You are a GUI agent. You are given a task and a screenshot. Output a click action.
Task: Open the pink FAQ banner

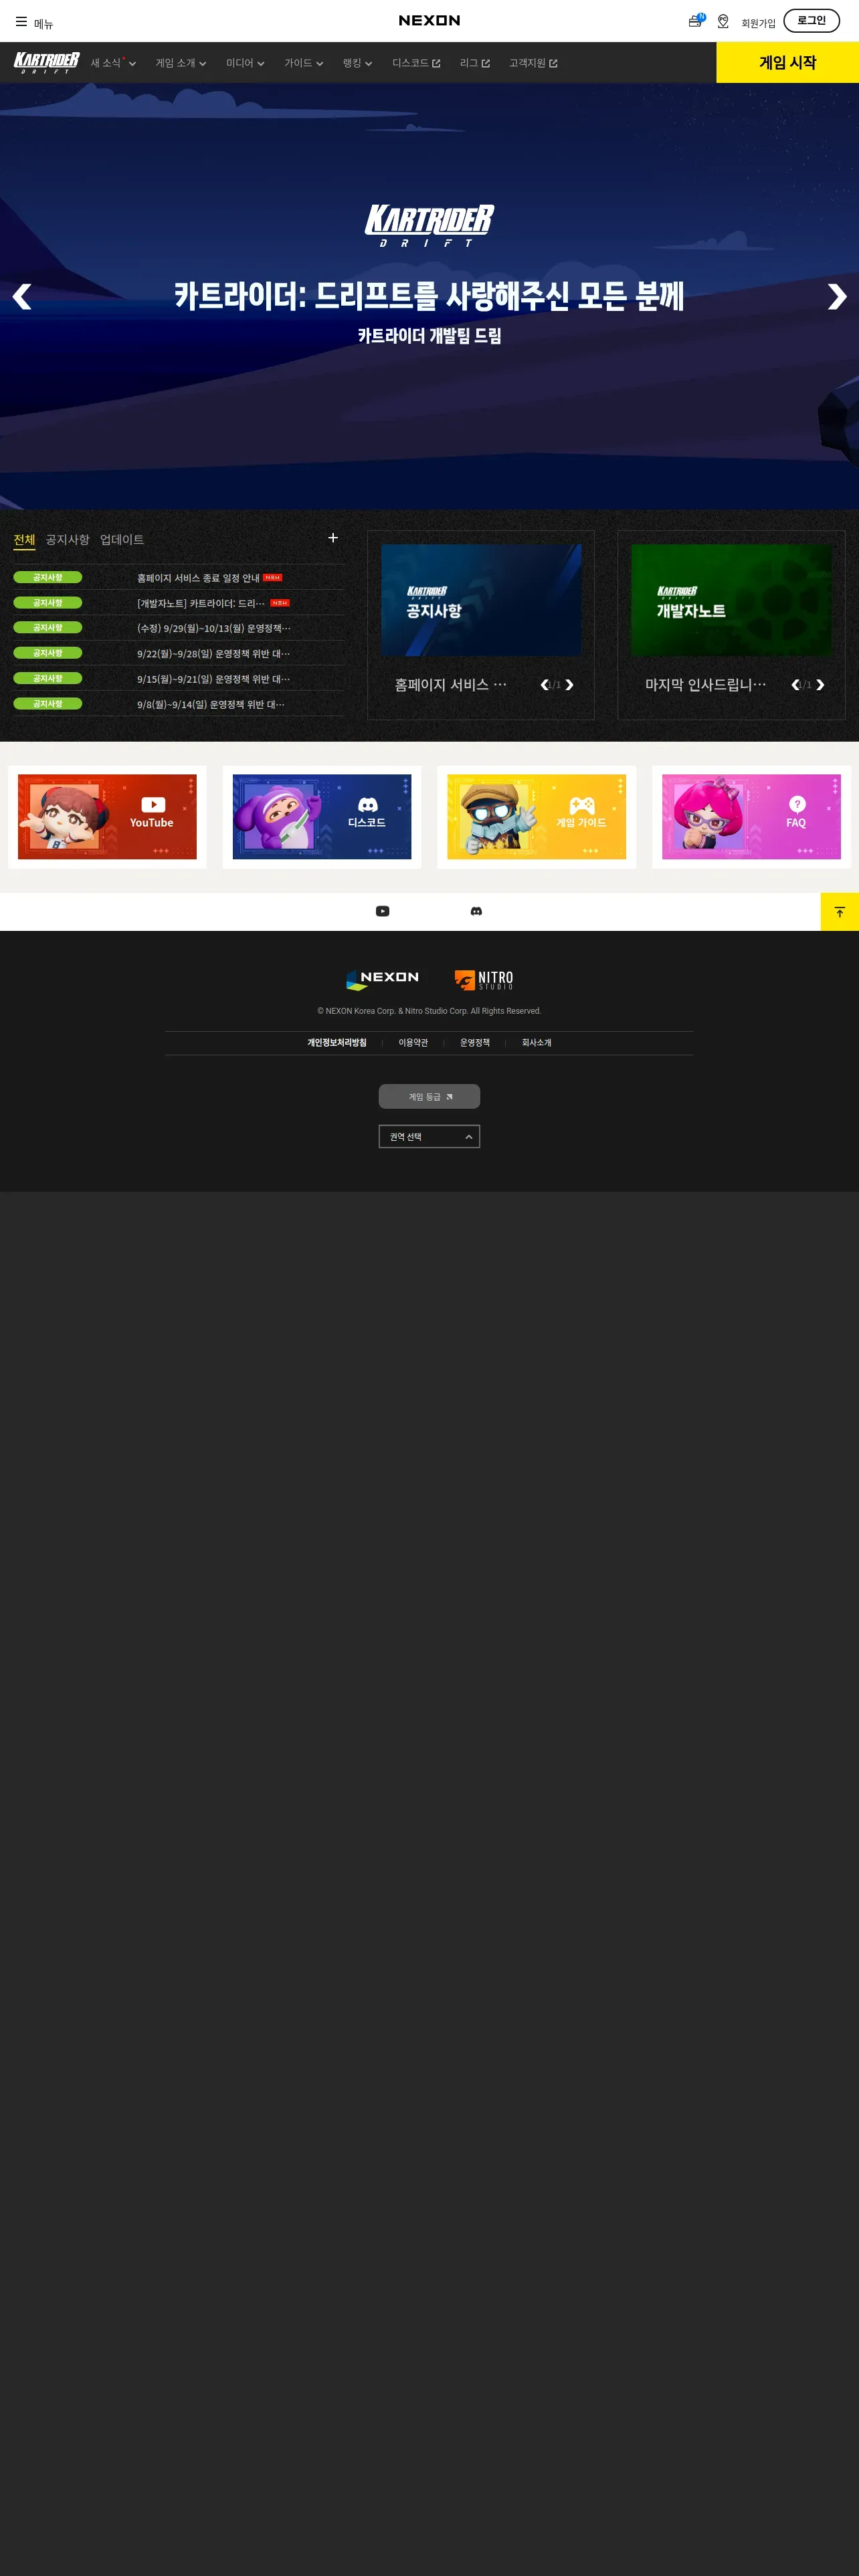click(751, 817)
